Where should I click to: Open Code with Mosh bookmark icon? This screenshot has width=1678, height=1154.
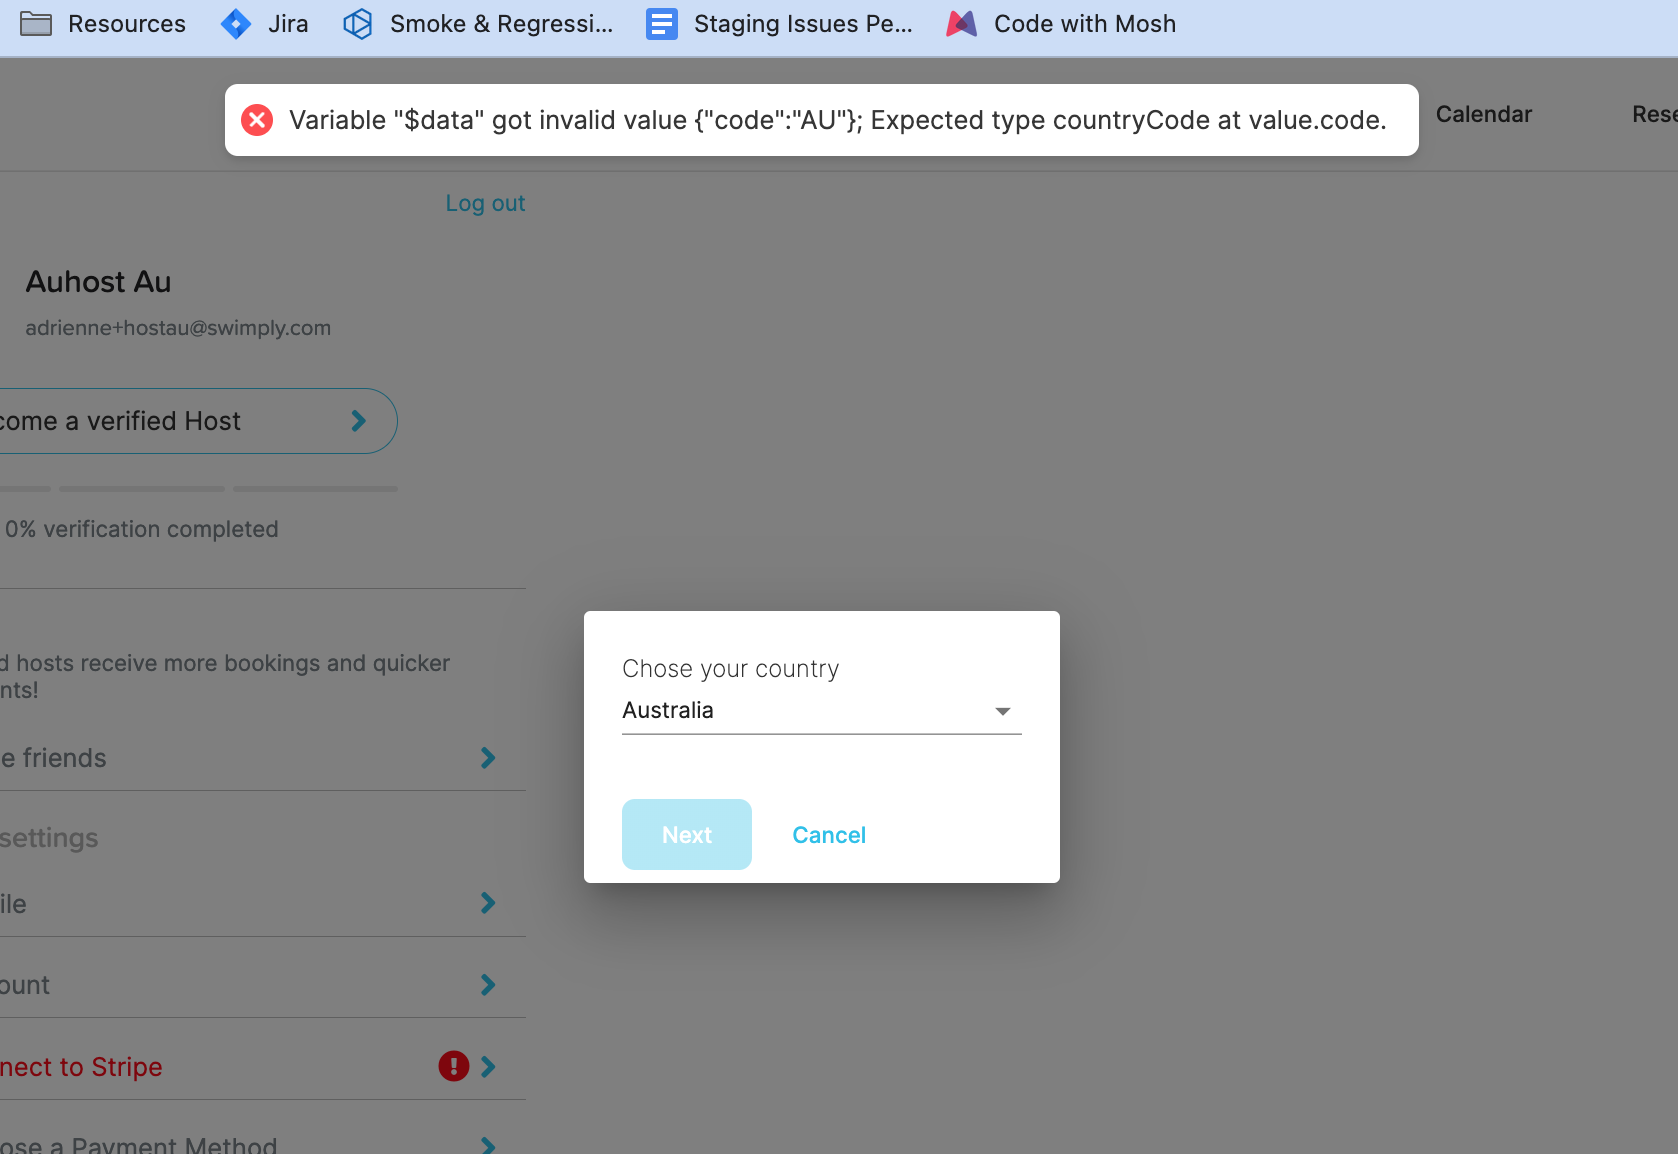coord(961,24)
